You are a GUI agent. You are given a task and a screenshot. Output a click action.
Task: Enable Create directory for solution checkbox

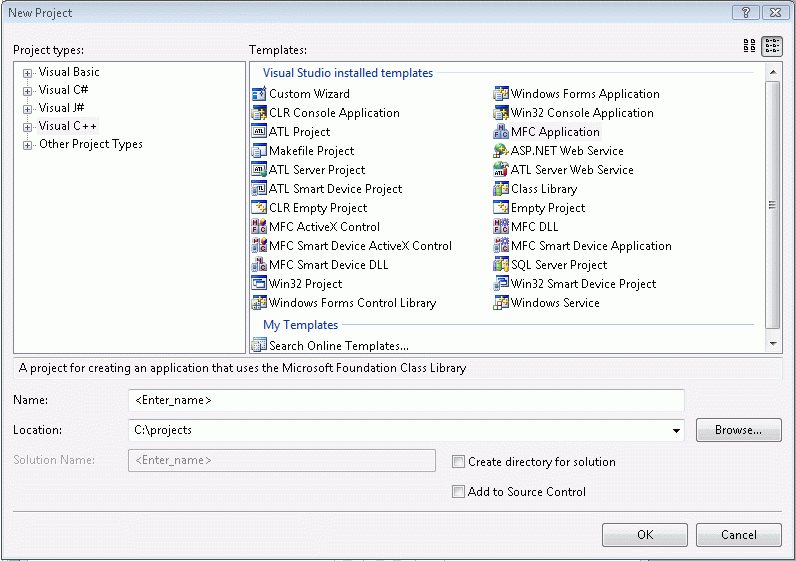(x=458, y=462)
